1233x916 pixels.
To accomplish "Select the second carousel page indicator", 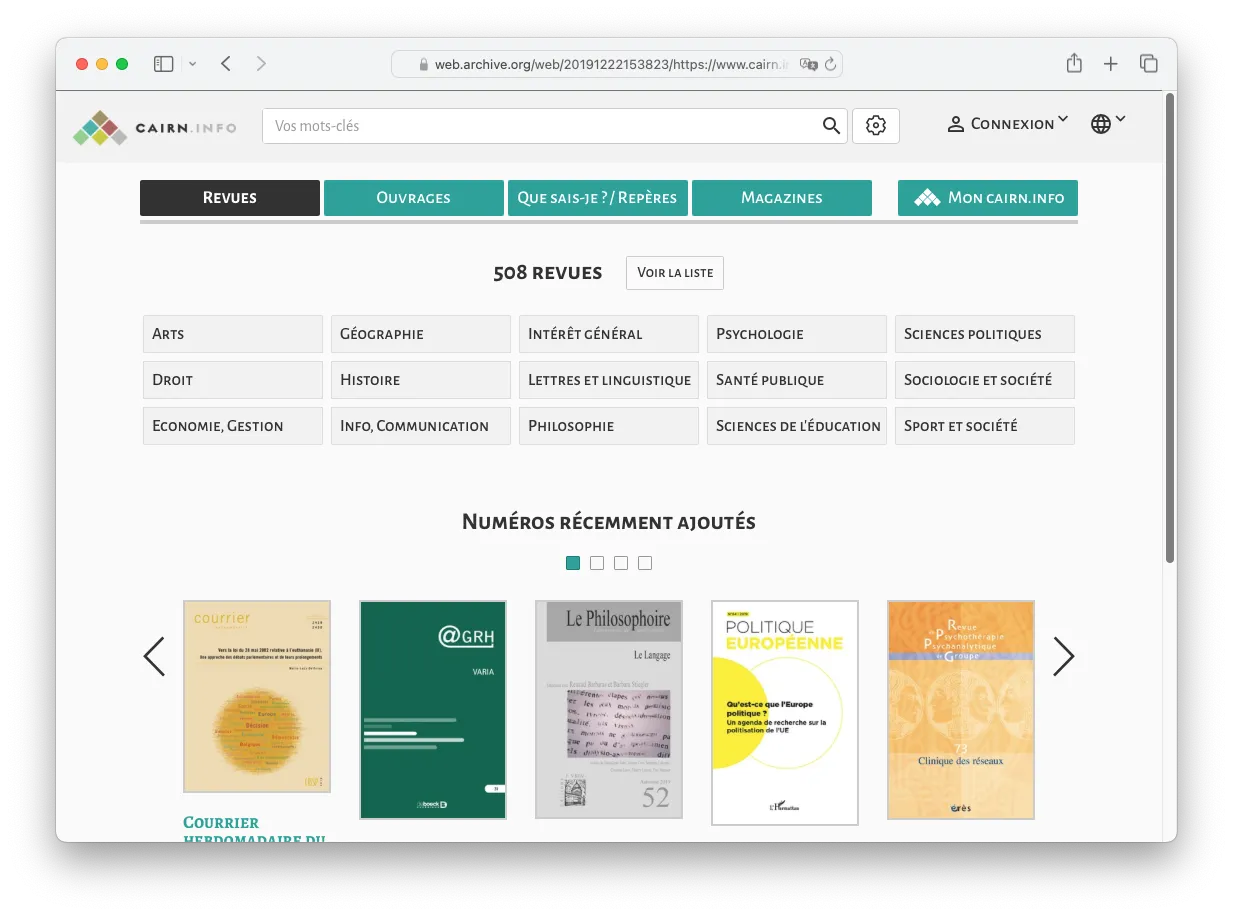I will 597,563.
